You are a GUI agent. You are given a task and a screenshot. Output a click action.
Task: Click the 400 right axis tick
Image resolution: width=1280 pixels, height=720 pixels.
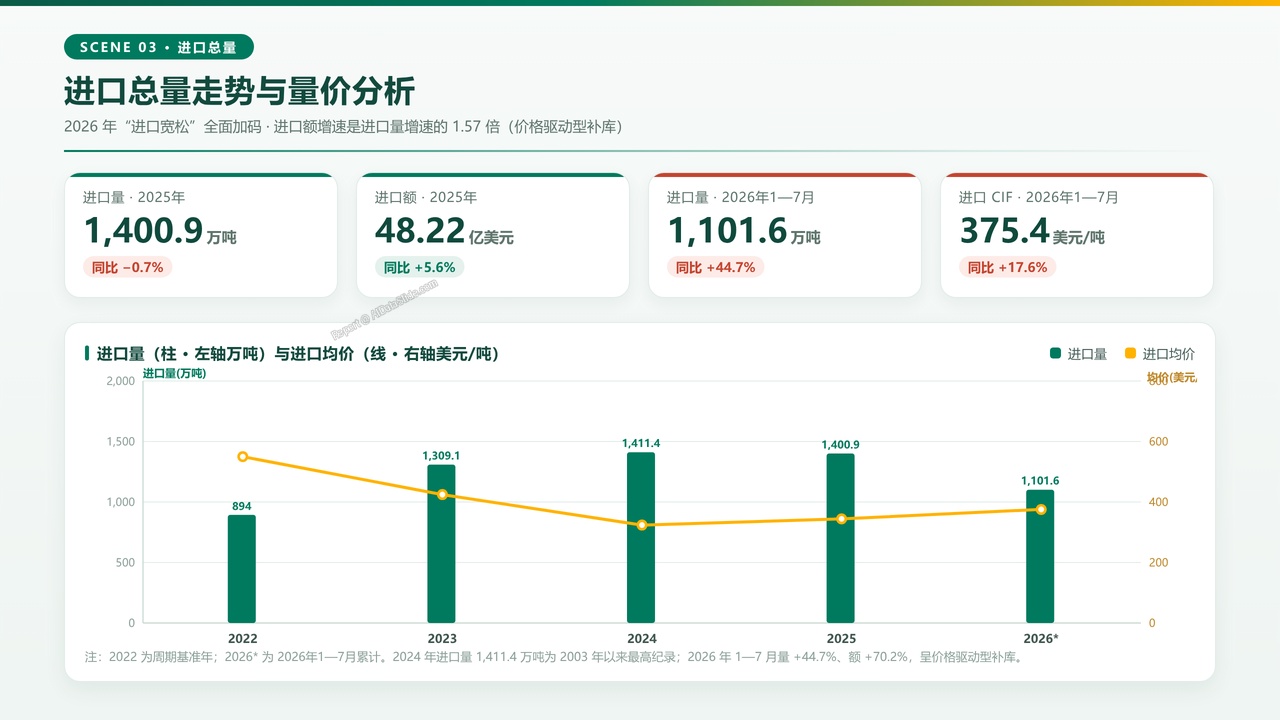click(1158, 502)
